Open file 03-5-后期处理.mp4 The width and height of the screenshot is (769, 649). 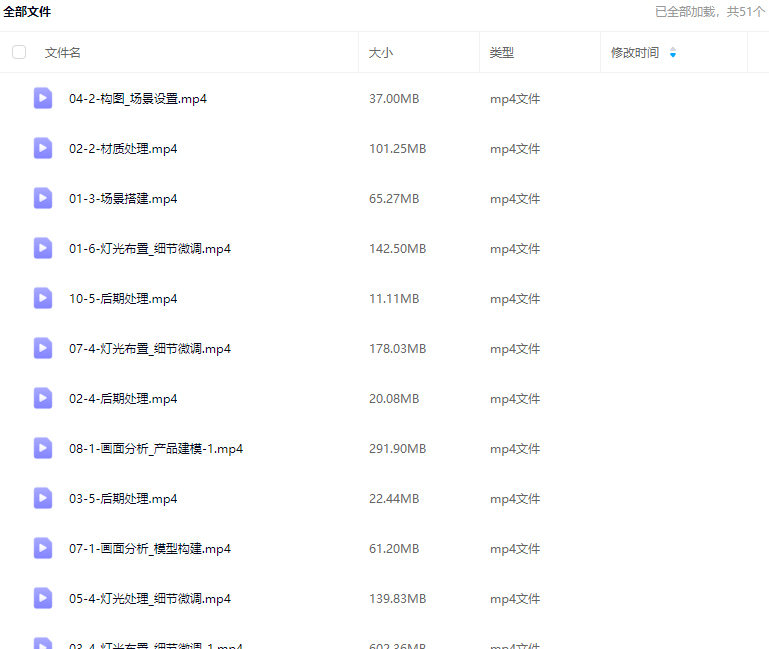click(x=123, y=499)
